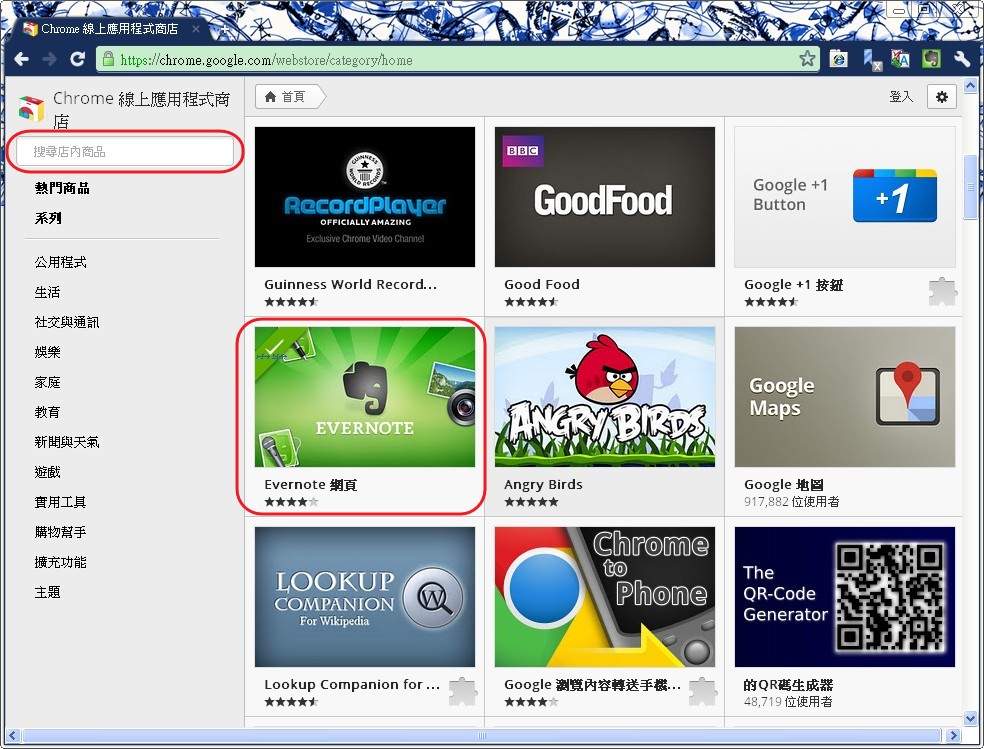
Task: Open the 家庭 category
Action: pyautogui.click(x=47, y=383)
